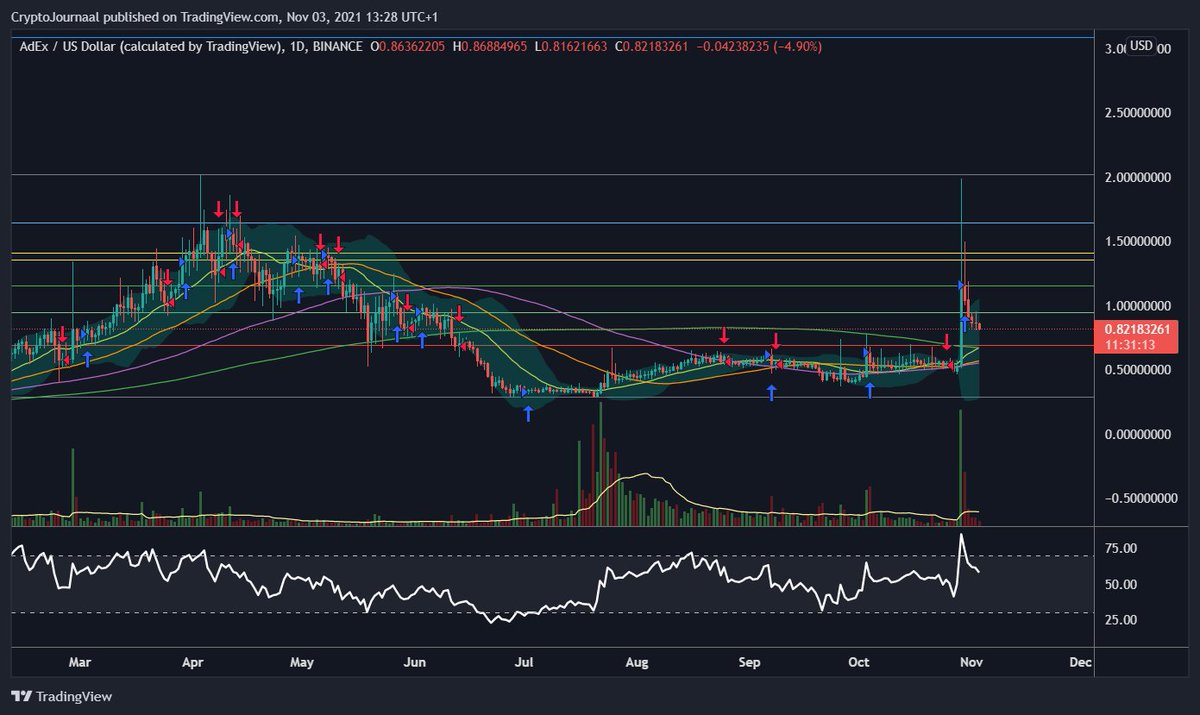Click the close value C0.82183261 in legend
The width and height of the screenshot is (1200, 715).
653,47
